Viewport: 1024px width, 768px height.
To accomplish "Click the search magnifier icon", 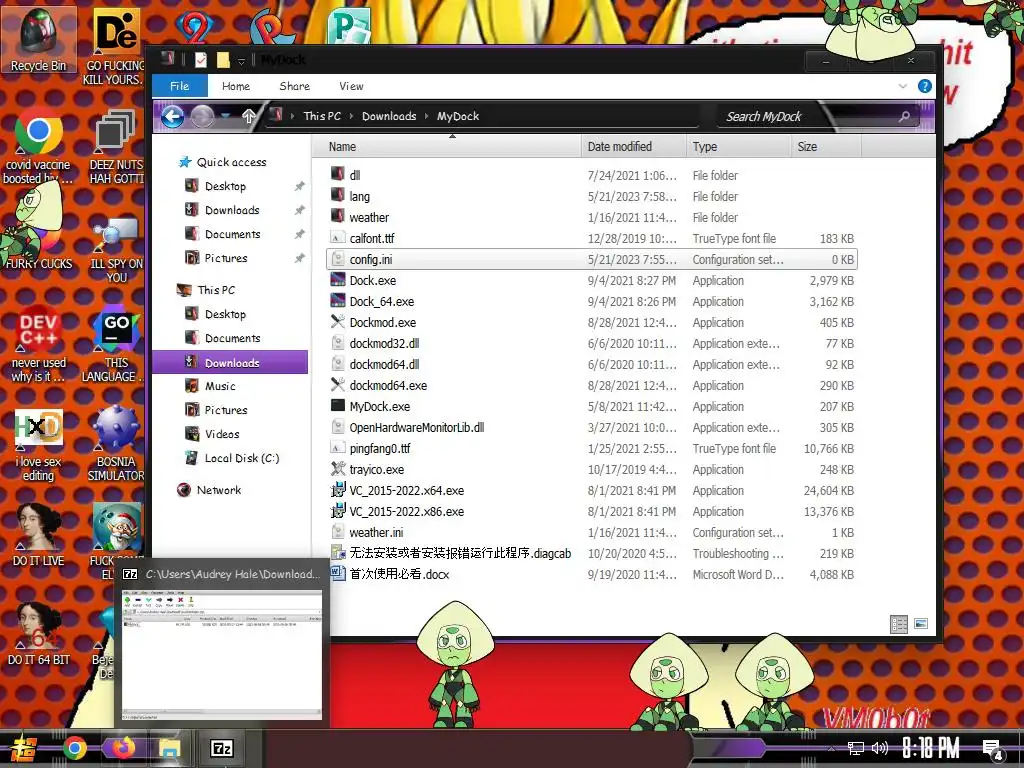I will tap(904, 116).
